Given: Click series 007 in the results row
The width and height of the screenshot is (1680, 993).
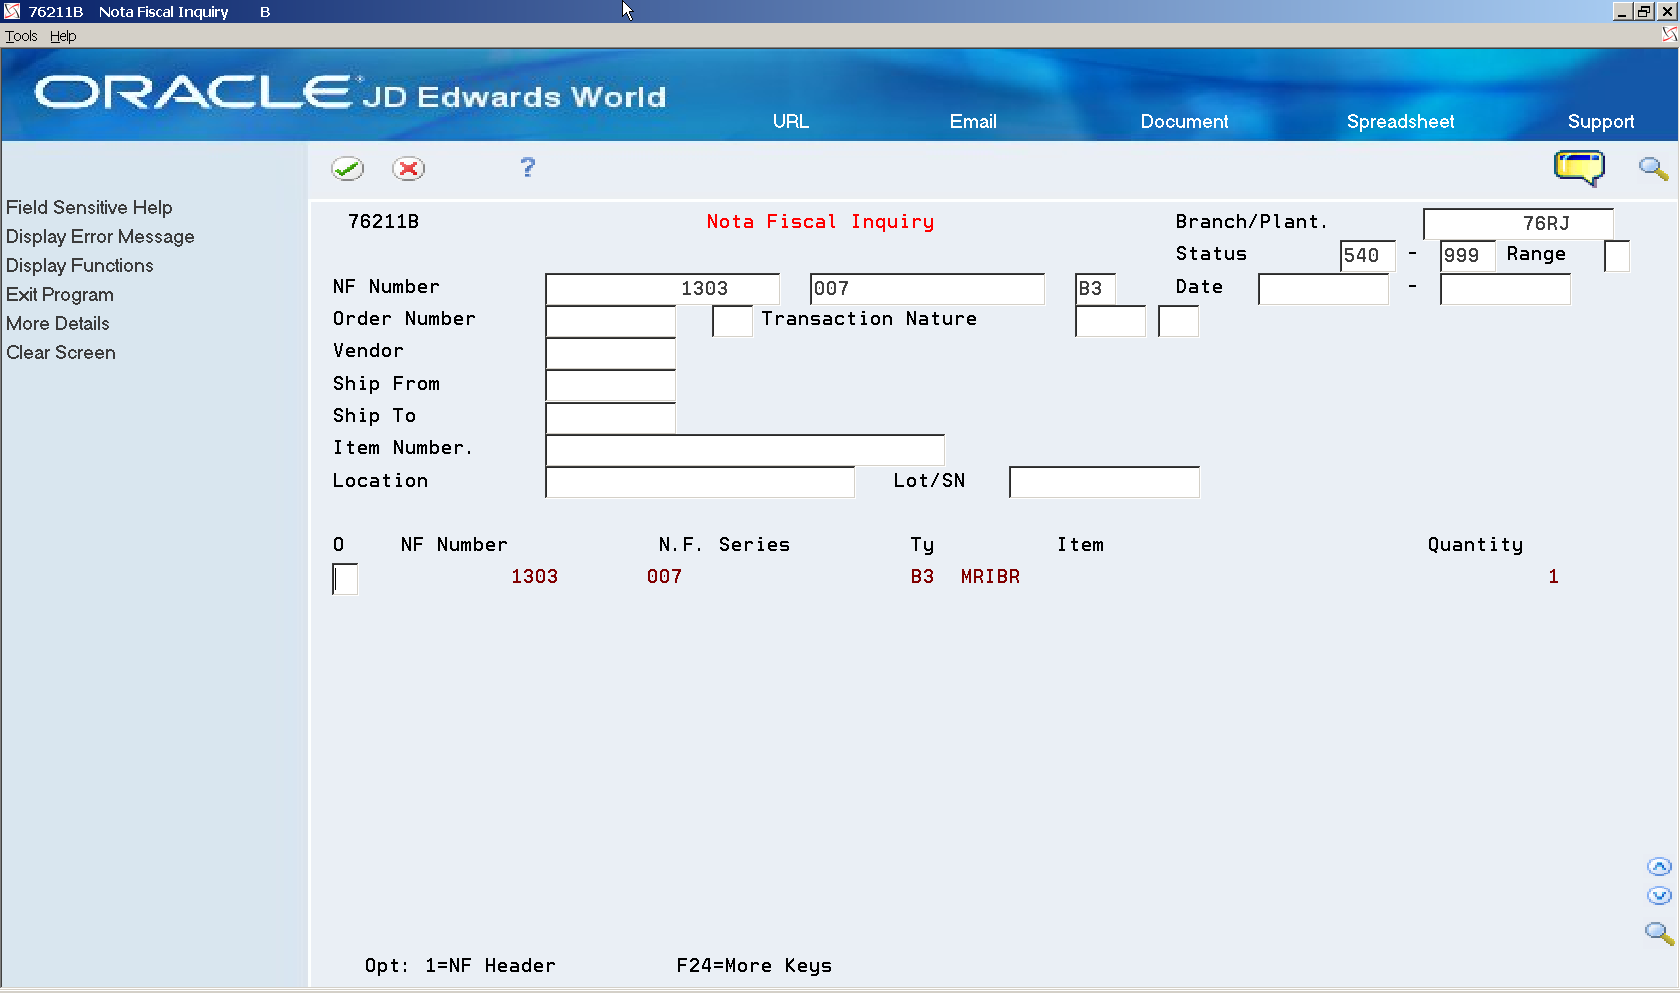Looking at the screenshot, I should click(x=664, y=577).
